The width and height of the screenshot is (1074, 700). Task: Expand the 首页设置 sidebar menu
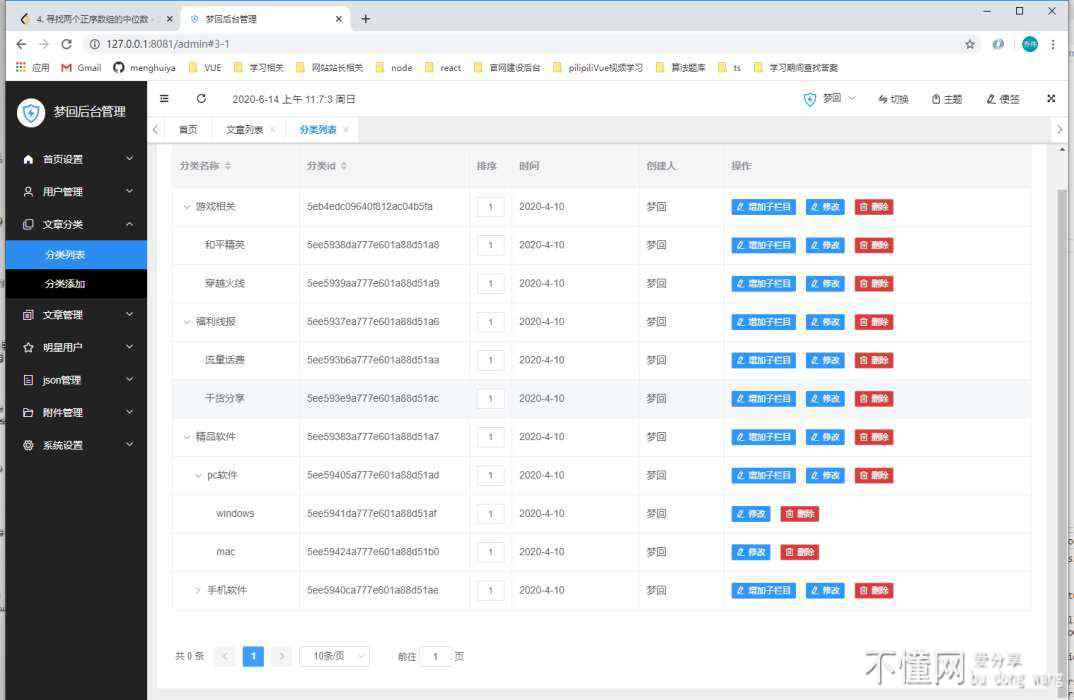[76, 159]
